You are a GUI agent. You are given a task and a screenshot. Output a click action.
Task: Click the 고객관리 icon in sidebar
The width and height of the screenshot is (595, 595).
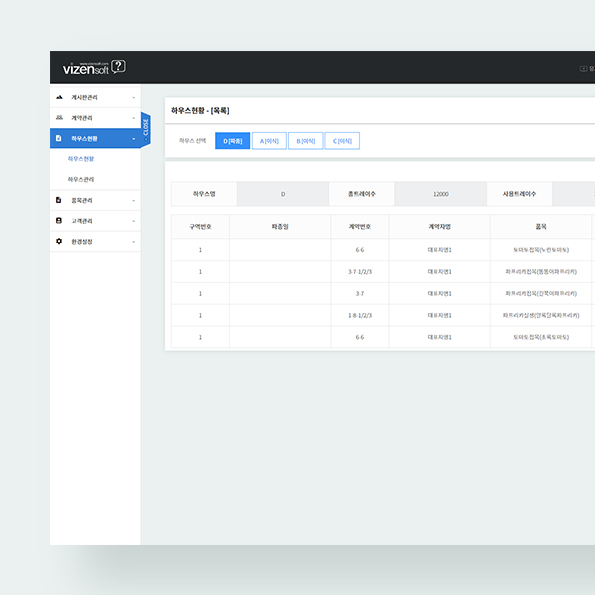[x=58, y=220]
